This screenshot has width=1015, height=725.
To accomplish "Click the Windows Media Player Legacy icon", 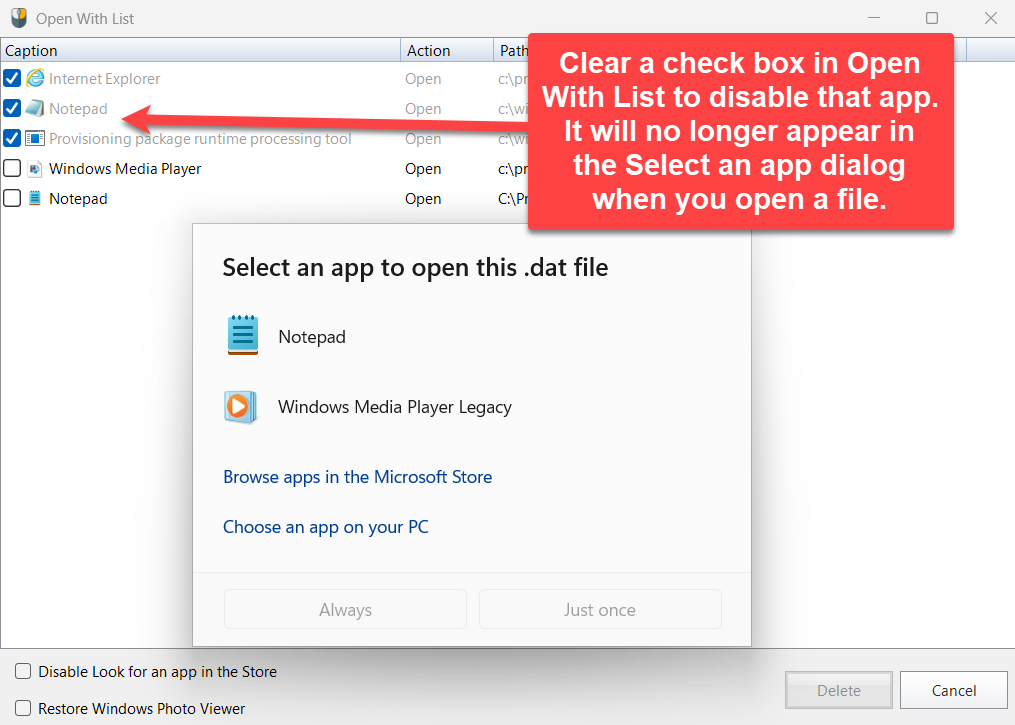I will [240, 407].
